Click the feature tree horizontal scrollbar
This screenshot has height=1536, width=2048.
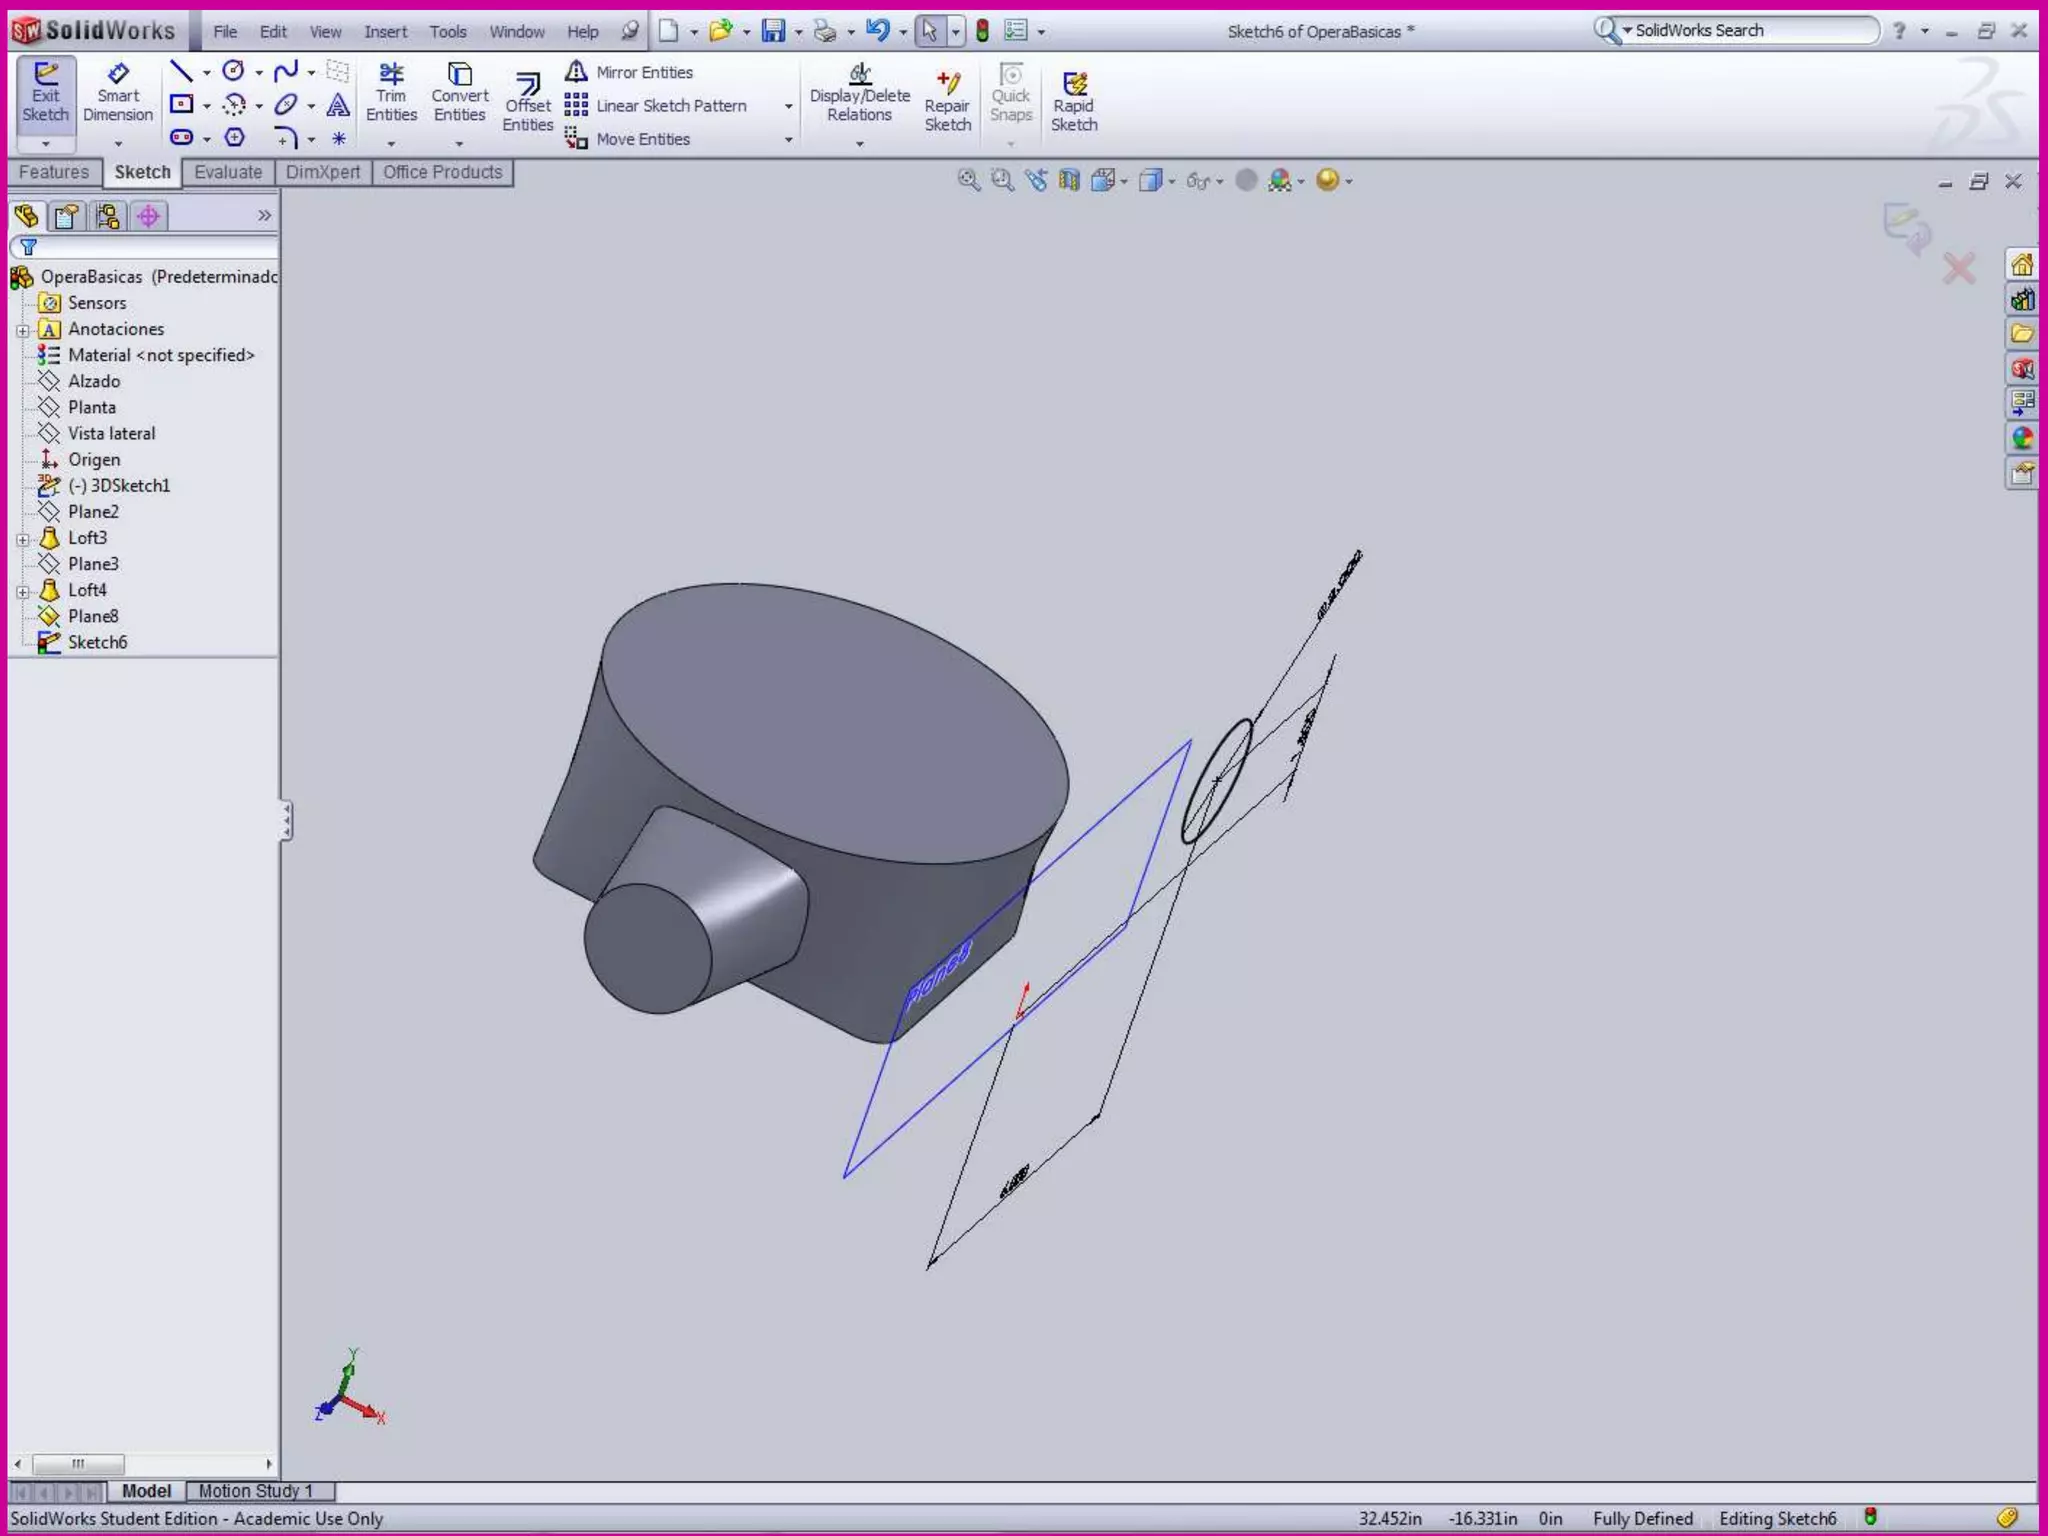(78, 1464)
